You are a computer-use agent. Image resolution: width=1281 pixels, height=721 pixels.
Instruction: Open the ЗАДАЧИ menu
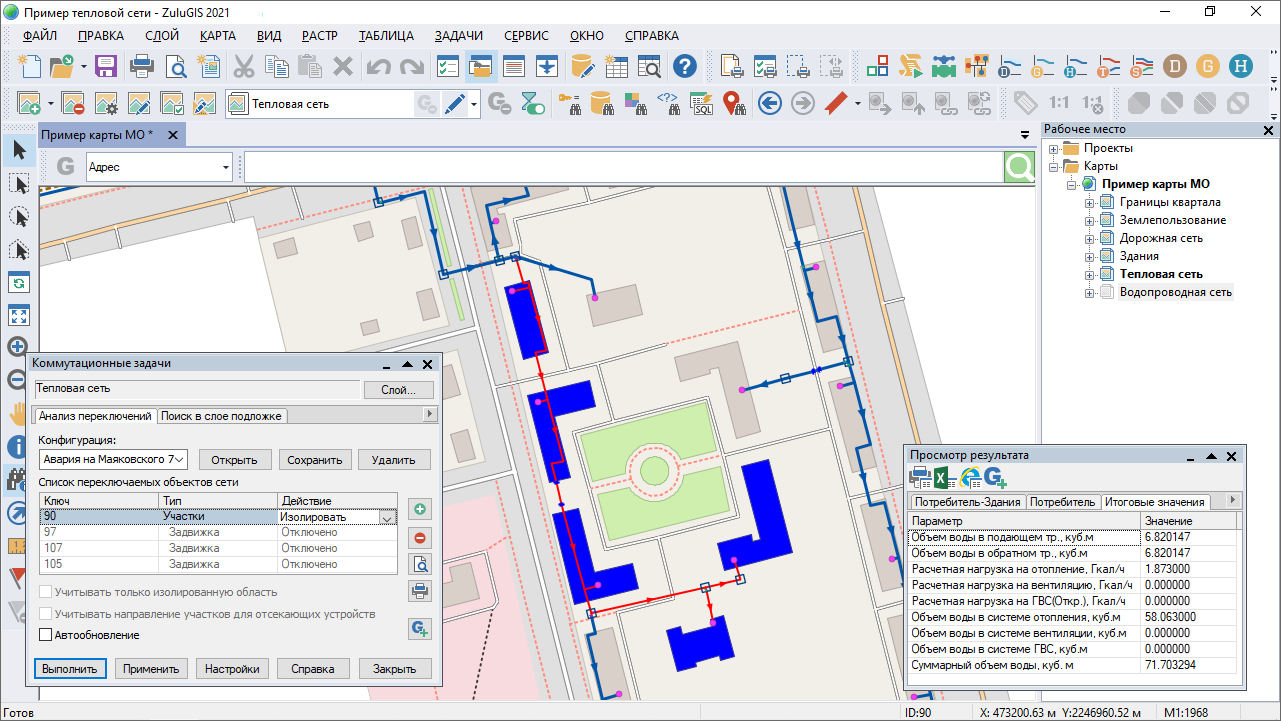click(458, 35)
